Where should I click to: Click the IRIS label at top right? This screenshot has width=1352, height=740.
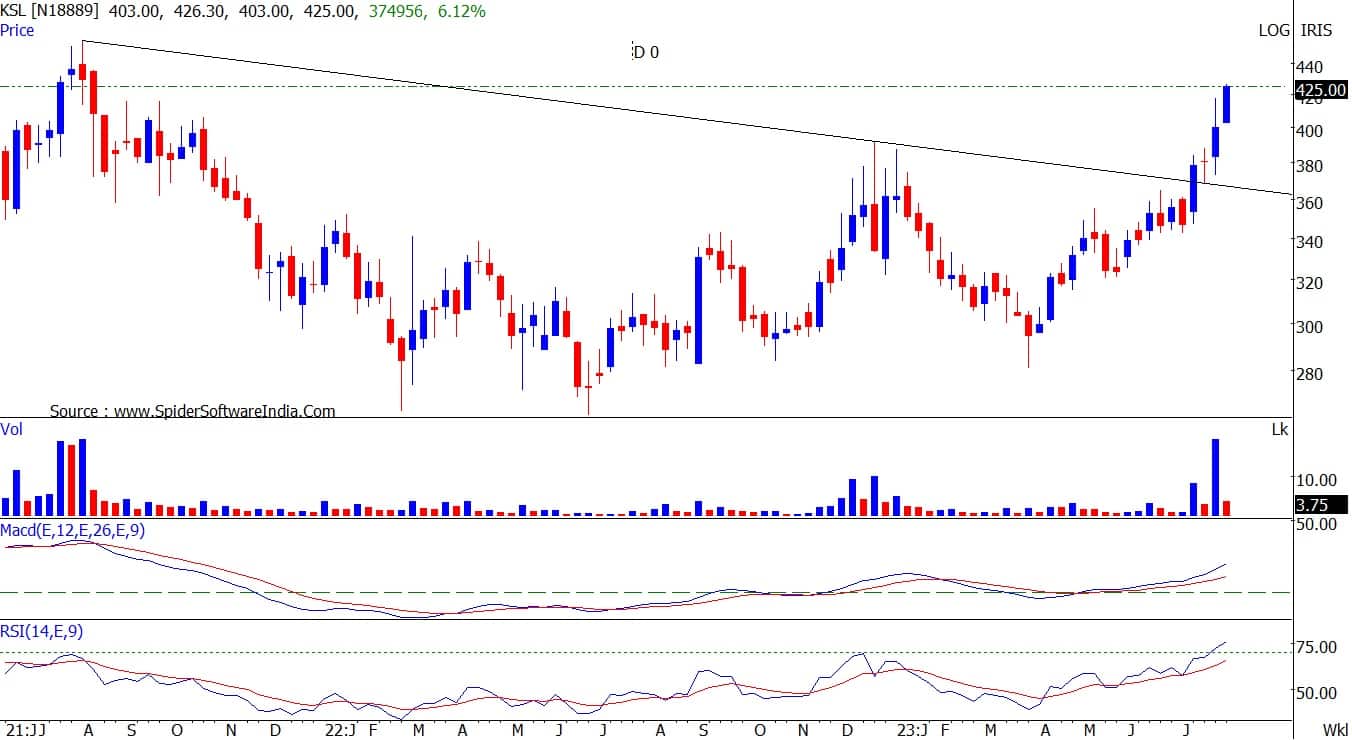1316,30
